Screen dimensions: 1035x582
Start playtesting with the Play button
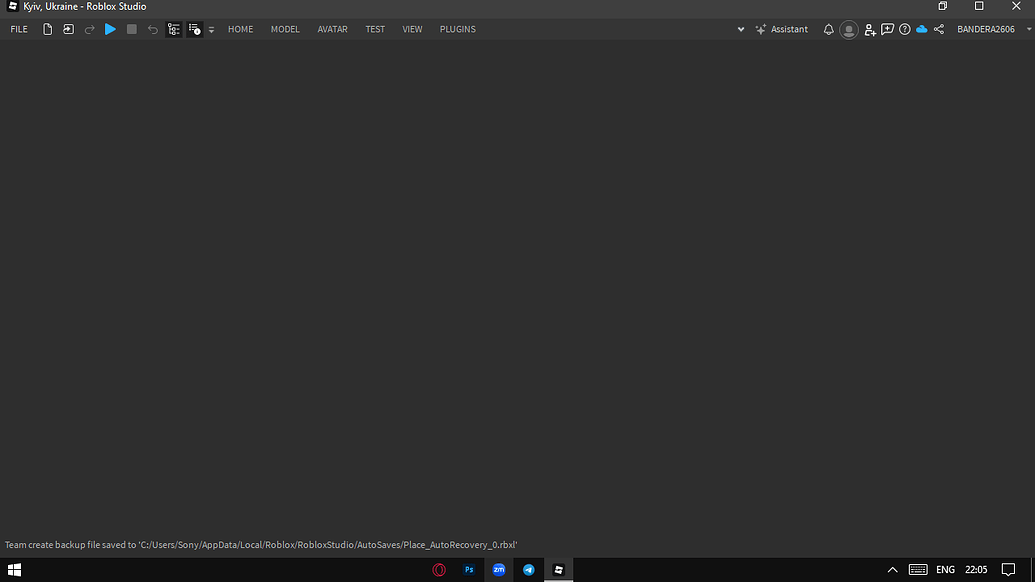pyautogui.click(x=110, y=29)
